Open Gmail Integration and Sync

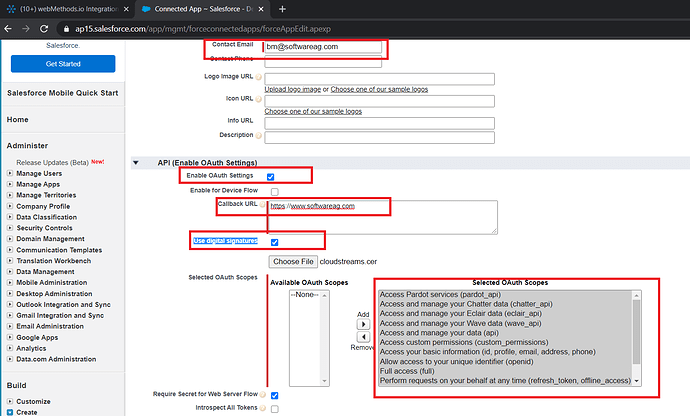pyautogui.click(x=60, y=316)
